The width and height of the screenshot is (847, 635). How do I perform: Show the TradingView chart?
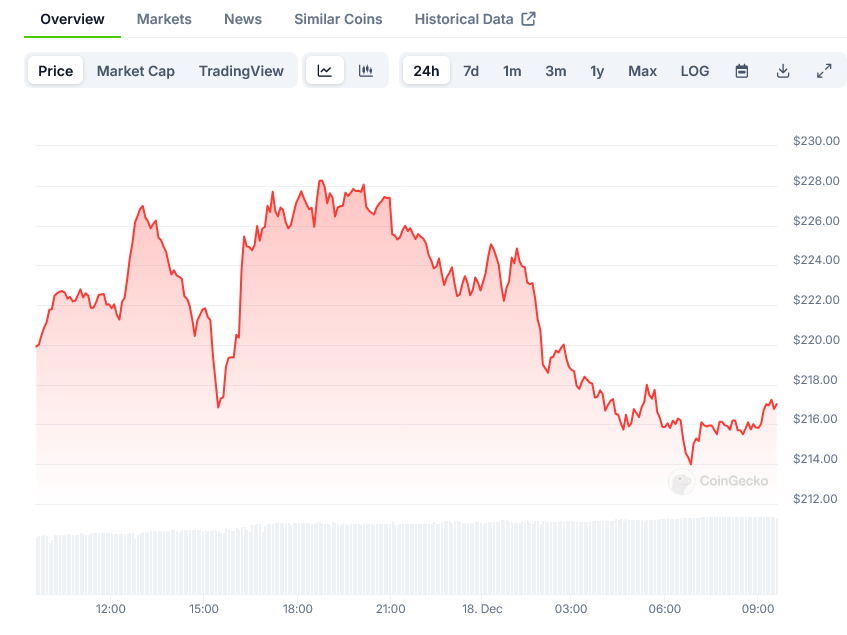click(x=241, y=71)
